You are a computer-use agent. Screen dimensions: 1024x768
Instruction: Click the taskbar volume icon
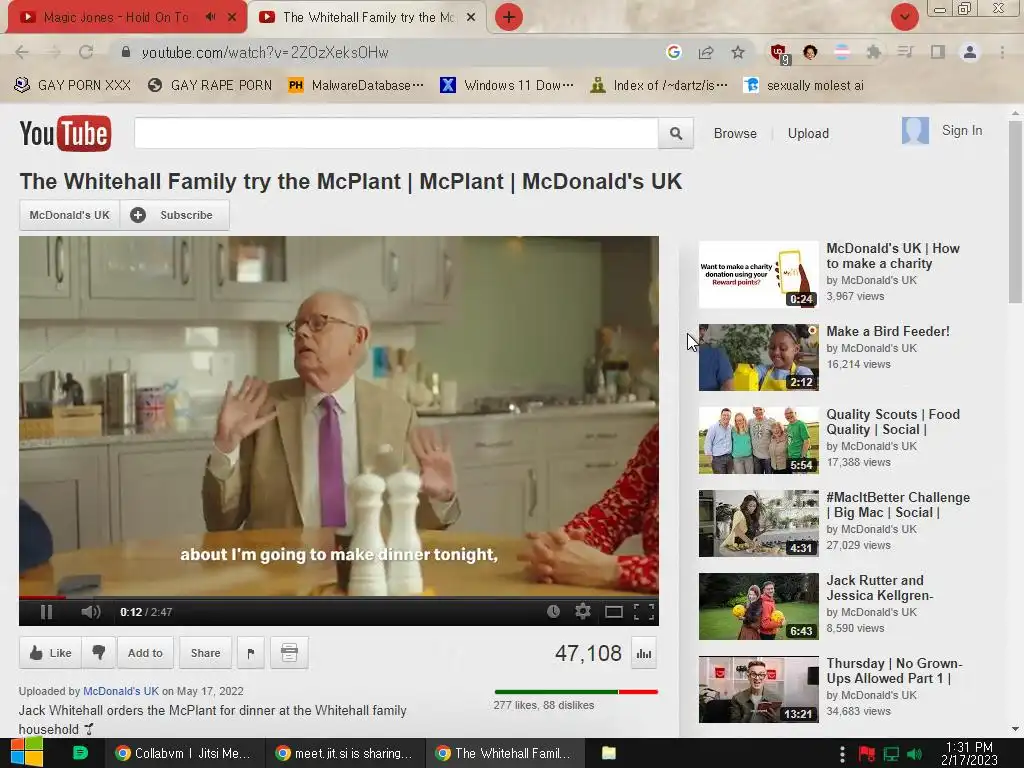(914, 754)
